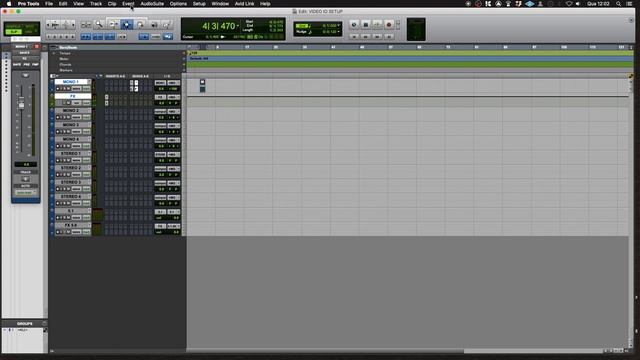The image size is (640, 360).
Task: Enable record on STEREO 1 track
Action: coord(58,160)
